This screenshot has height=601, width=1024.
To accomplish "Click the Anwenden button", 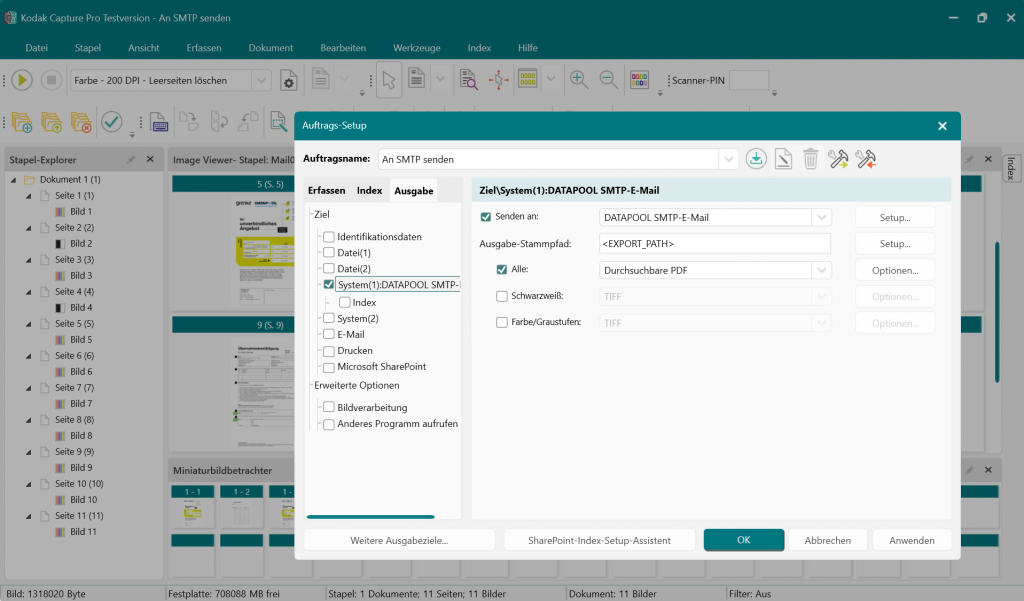I will click(912, 540).
